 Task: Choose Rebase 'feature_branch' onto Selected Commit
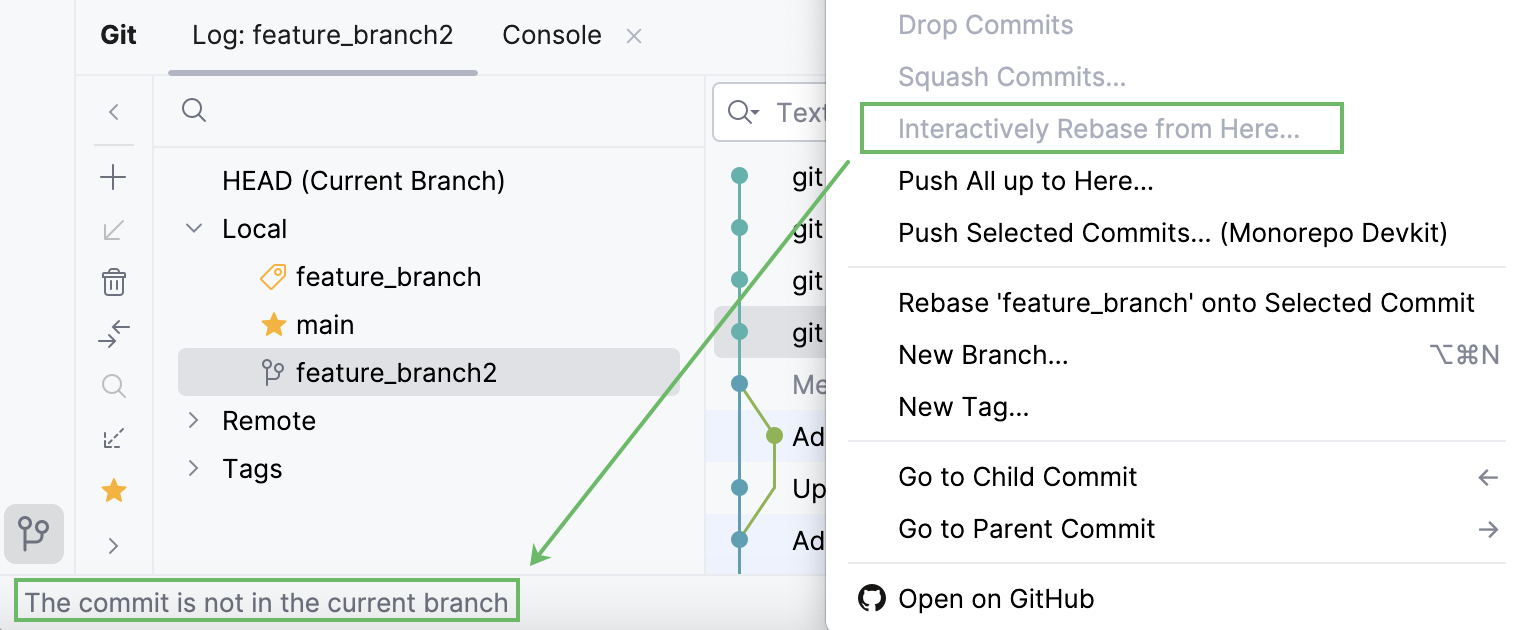point(1185,302)
